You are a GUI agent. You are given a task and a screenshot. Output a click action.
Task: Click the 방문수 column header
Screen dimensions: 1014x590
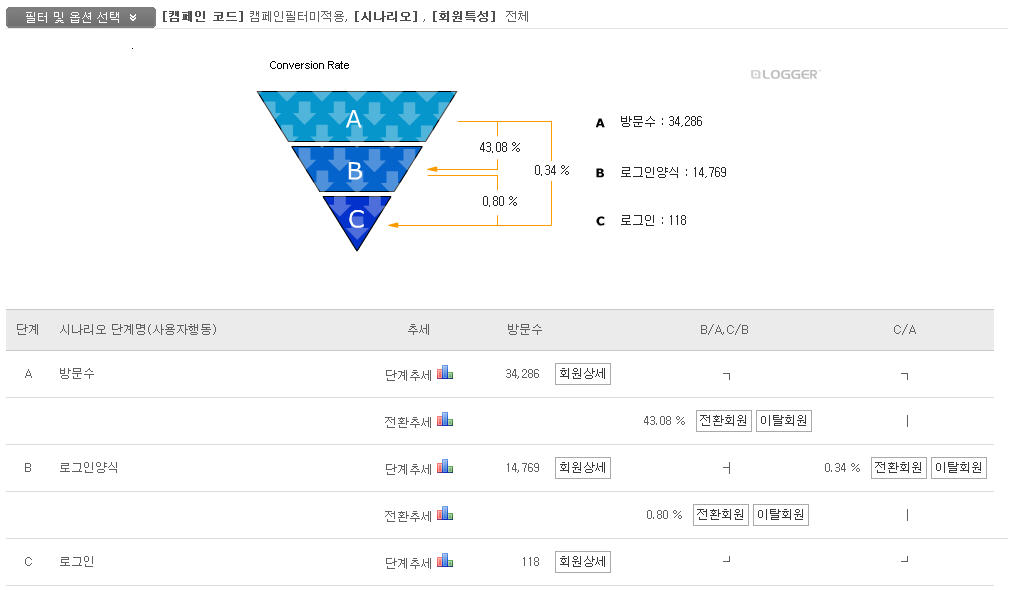[524, 329]
